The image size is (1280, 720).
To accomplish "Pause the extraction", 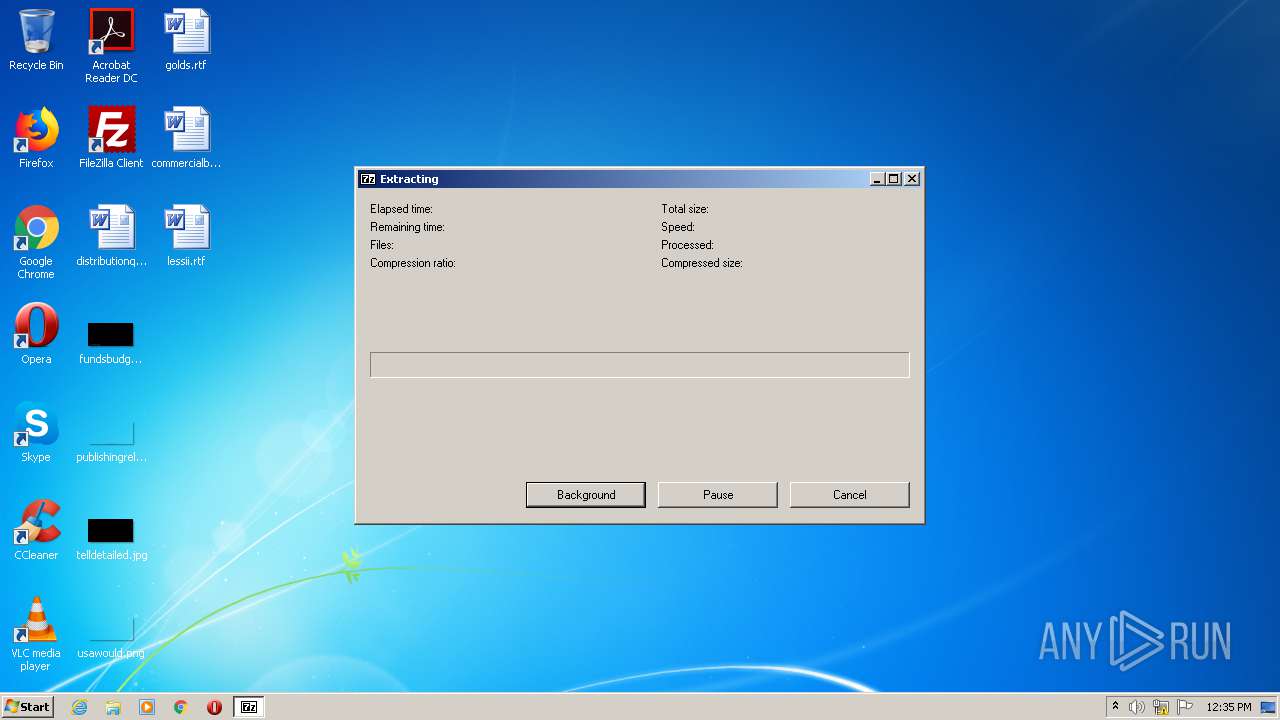I will click(x=718, y=495).
